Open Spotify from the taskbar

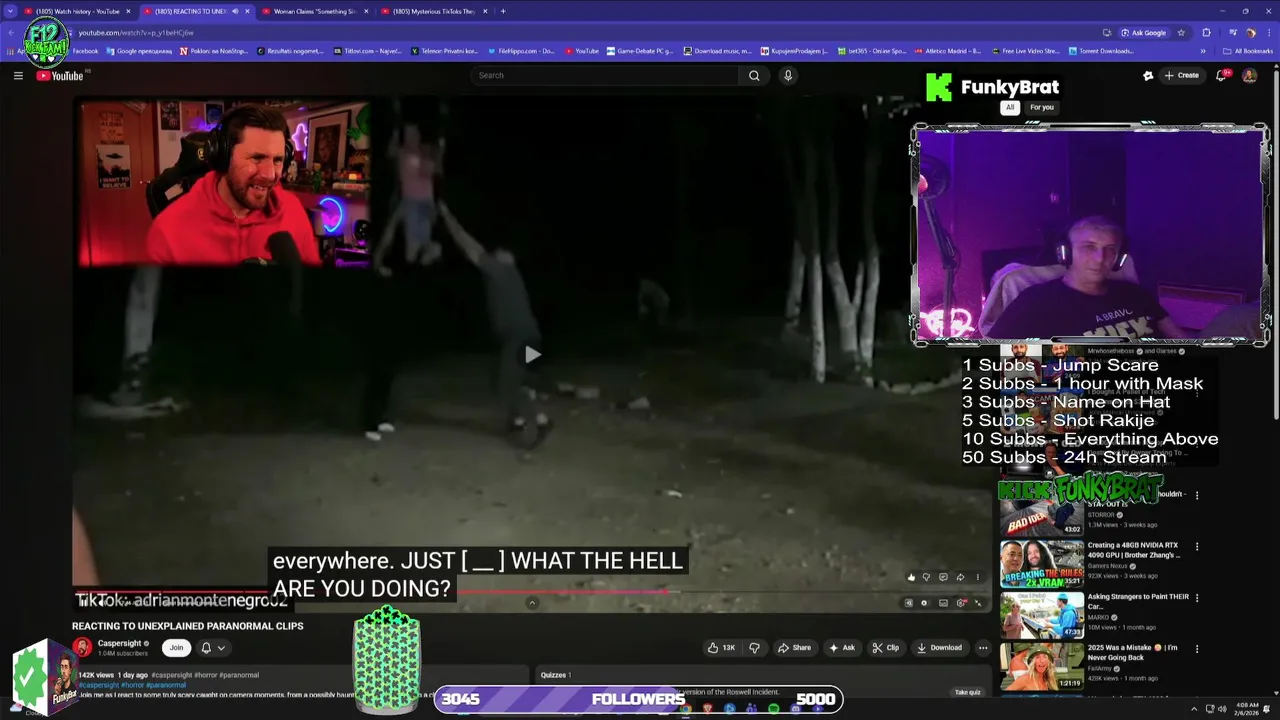pyautogui.click(x=773, y=709)
